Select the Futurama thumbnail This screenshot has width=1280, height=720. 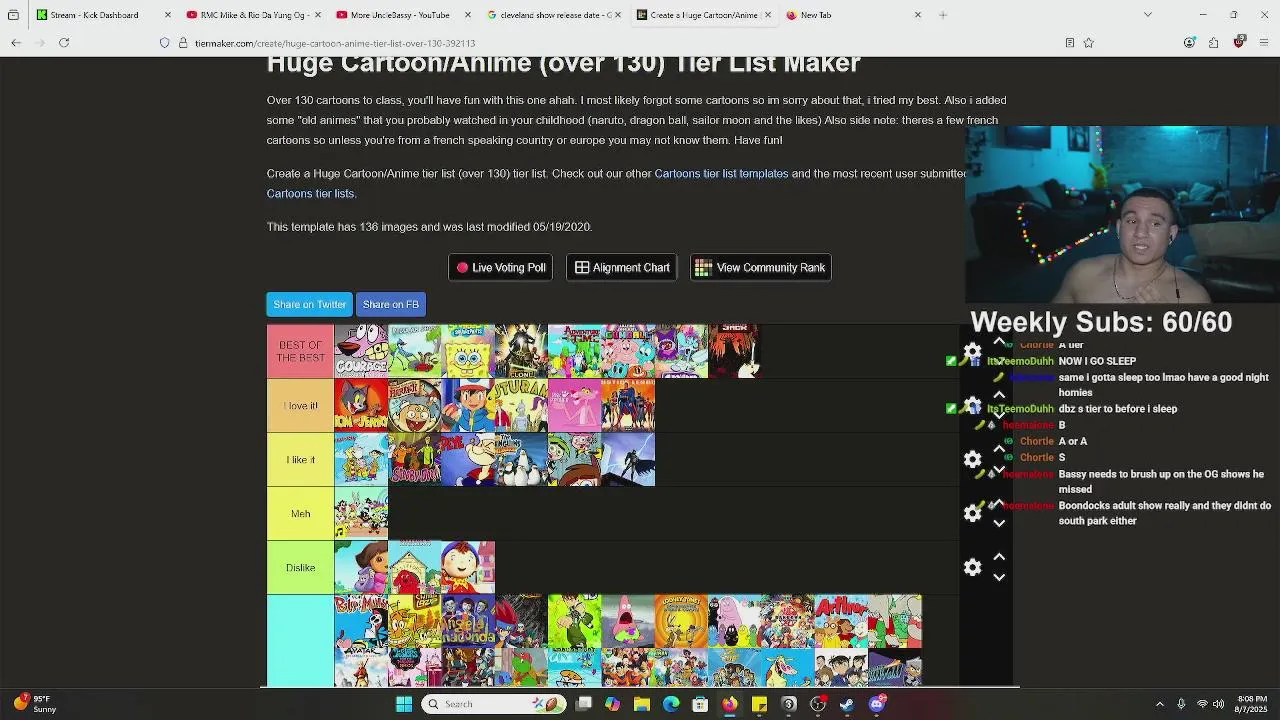click(x=521, y=405)
